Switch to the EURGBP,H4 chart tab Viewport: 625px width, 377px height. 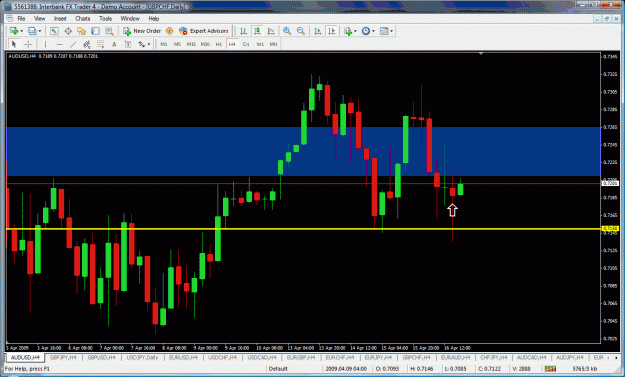coord(301,357)
